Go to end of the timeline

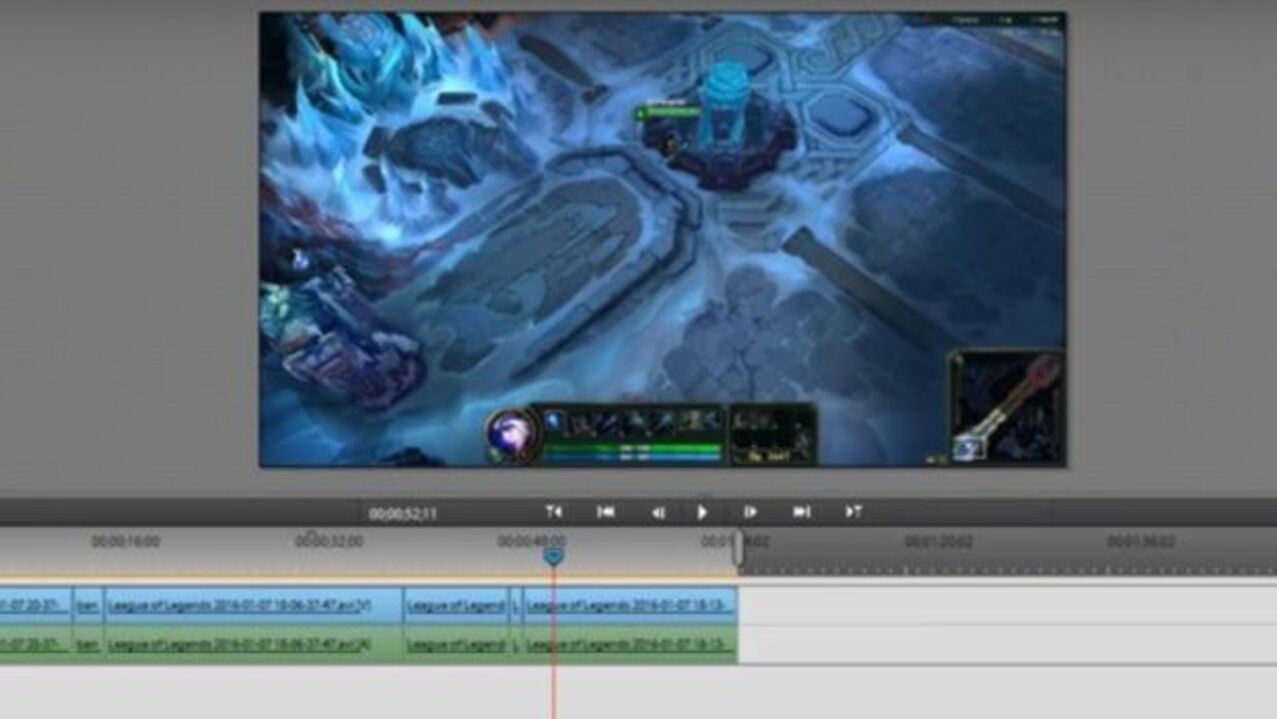[x=801, y=512]
